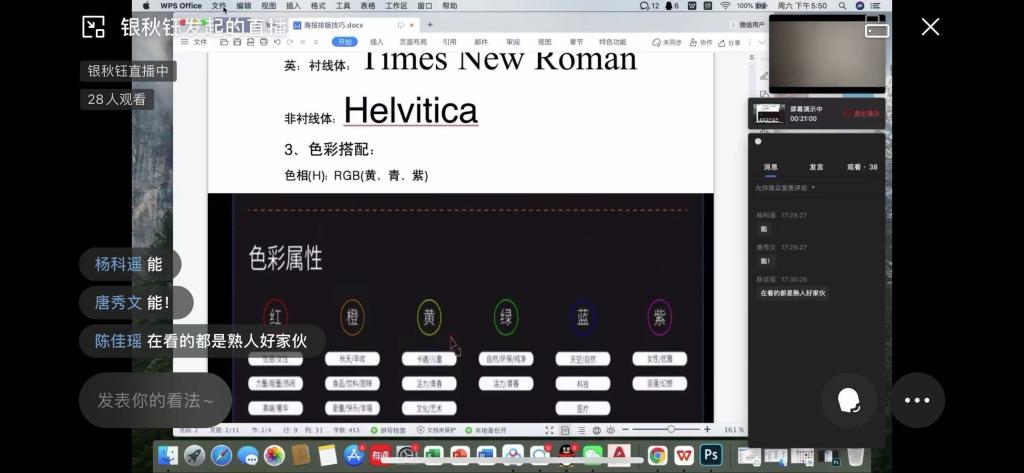Open the App Store icon in the dock
Viewport: 1024px width, 473px height.
[x=354, y=456]
